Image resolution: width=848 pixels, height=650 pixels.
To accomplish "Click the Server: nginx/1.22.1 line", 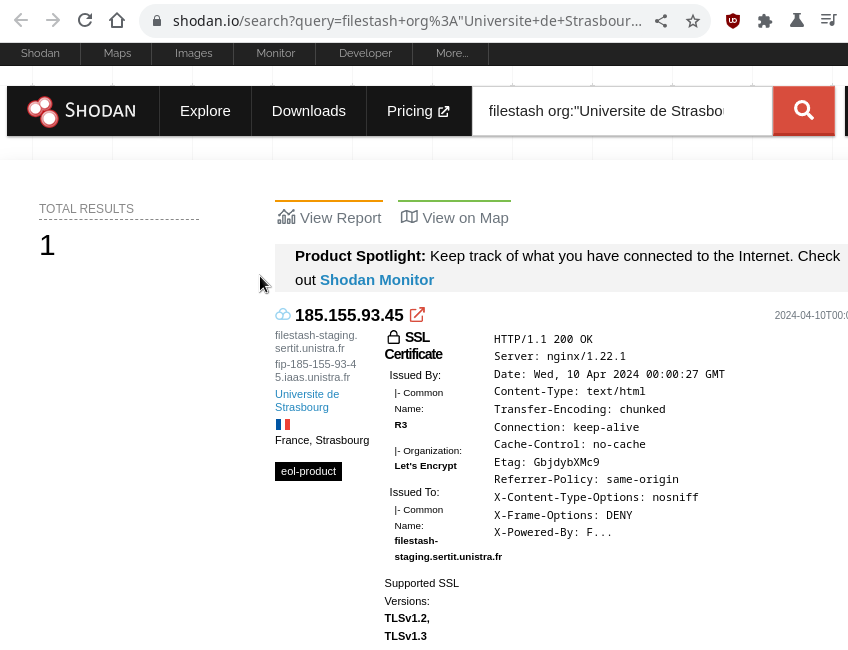I will pos(560,356).
